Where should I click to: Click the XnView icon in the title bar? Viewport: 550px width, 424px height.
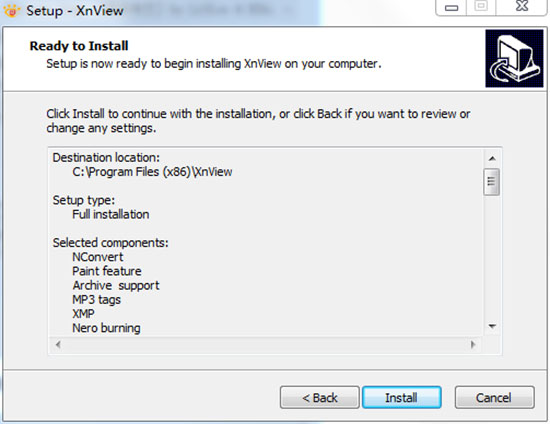click(11, 11)
